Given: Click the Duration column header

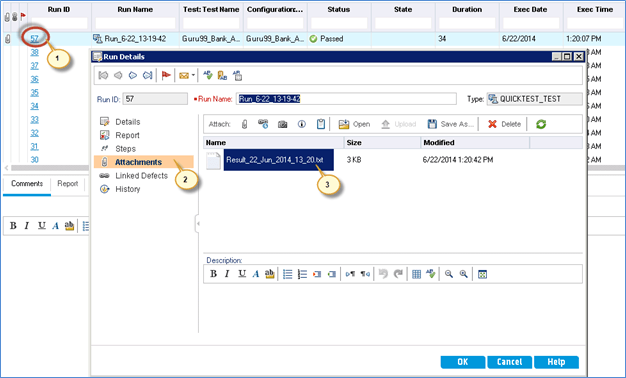Looking at the screenshot, I should [x=467, y=9].
